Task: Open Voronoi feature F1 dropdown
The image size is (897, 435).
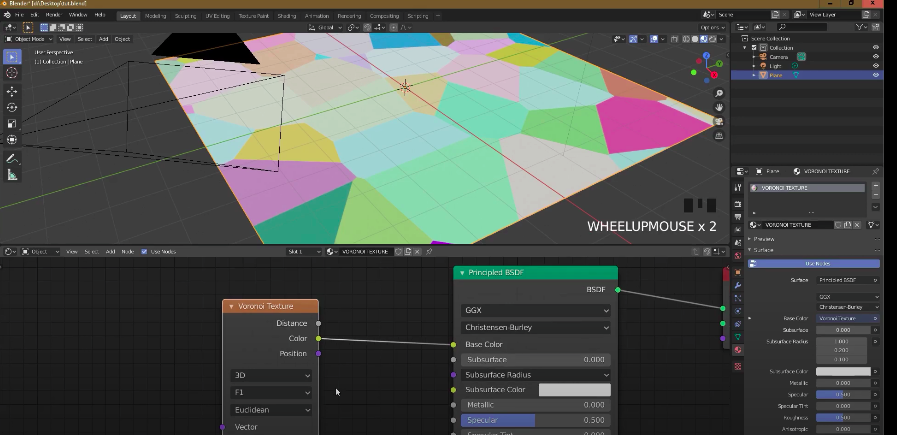Action: pos(272,393)
